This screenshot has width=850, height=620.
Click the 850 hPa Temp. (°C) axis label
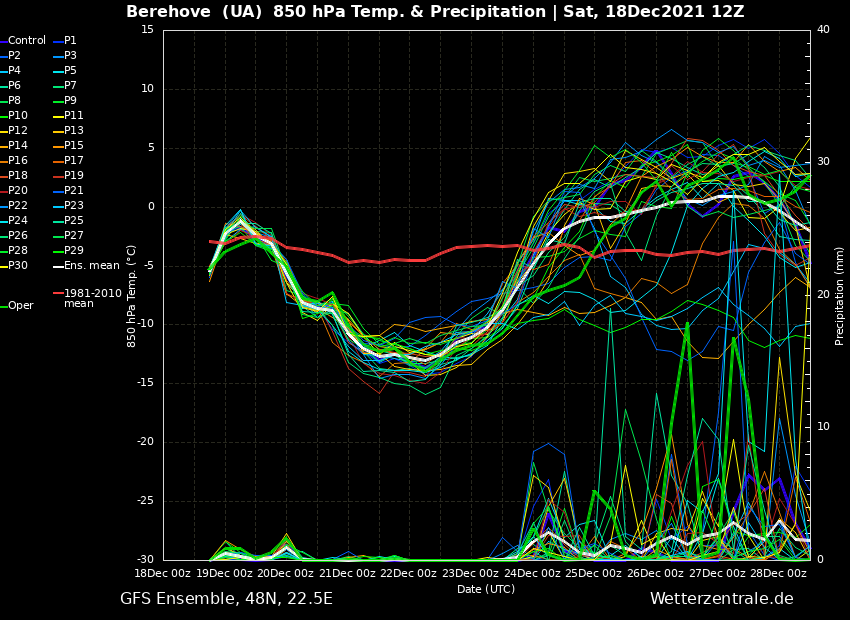pyautogui.click(x=132, y=296)
